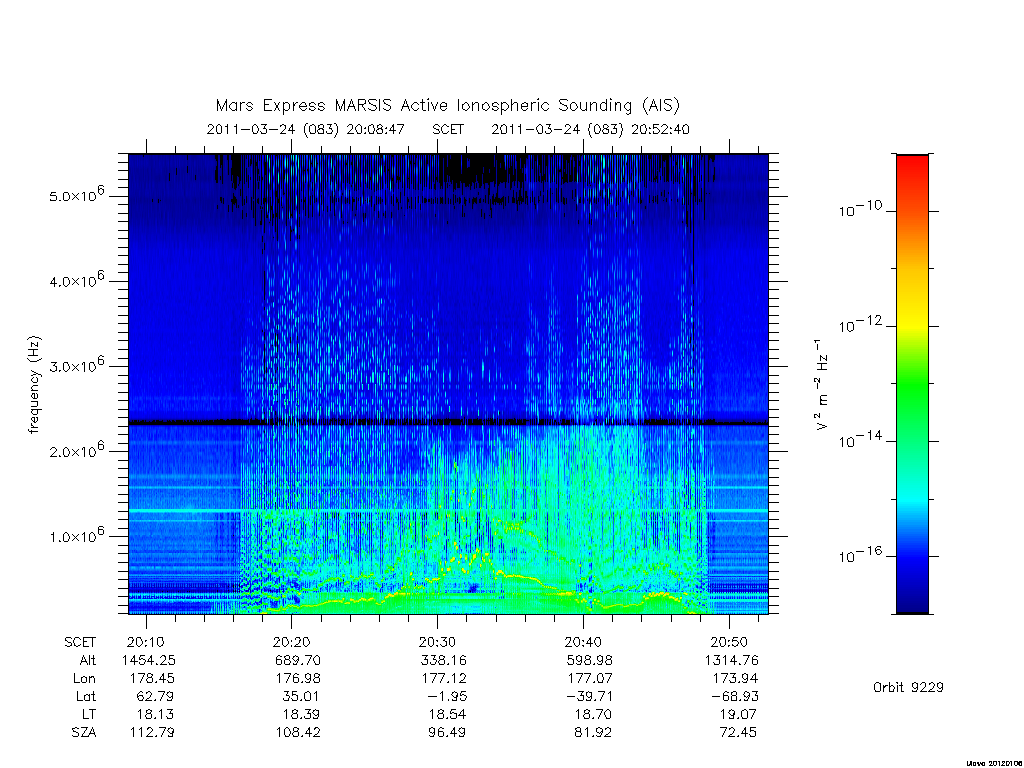The height and width of the screenshot is (768, 1024).
Task: Click the 4.0×10^6 frequency tick label
Action: 76,280
